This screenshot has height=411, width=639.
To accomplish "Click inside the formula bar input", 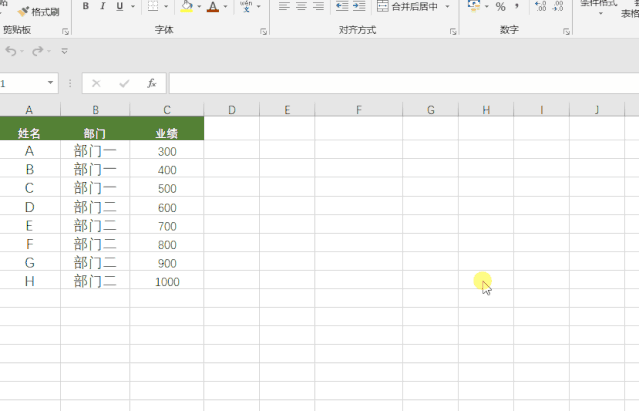I will point(403,84).
